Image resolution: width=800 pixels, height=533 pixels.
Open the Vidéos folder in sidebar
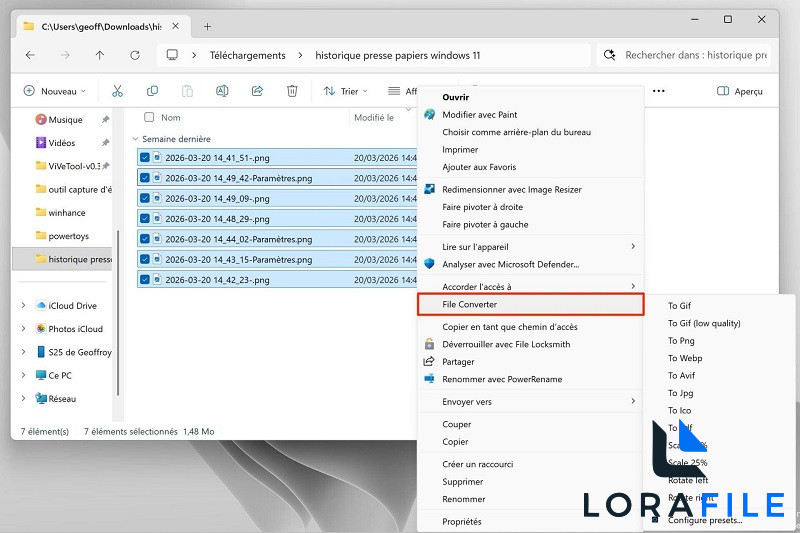pos(62,143)
